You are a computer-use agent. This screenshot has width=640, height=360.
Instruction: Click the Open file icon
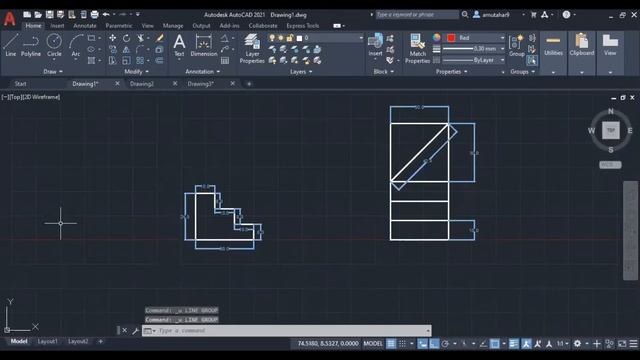pyautogui.click(x=38, y=15)
